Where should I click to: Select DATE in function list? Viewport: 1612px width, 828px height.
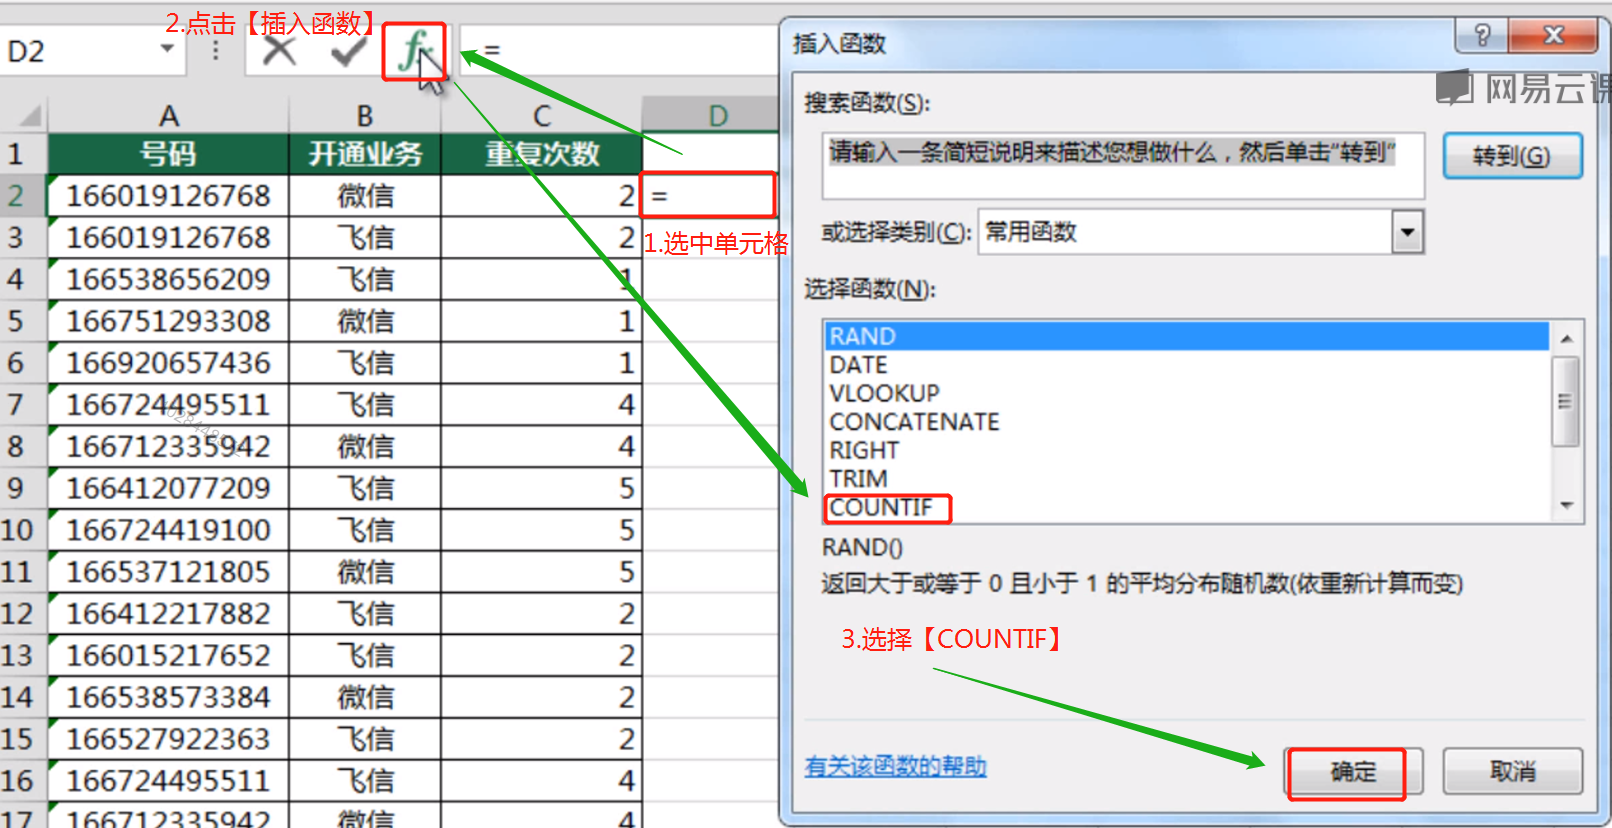pyautogui.click(x=1186, y=365)
